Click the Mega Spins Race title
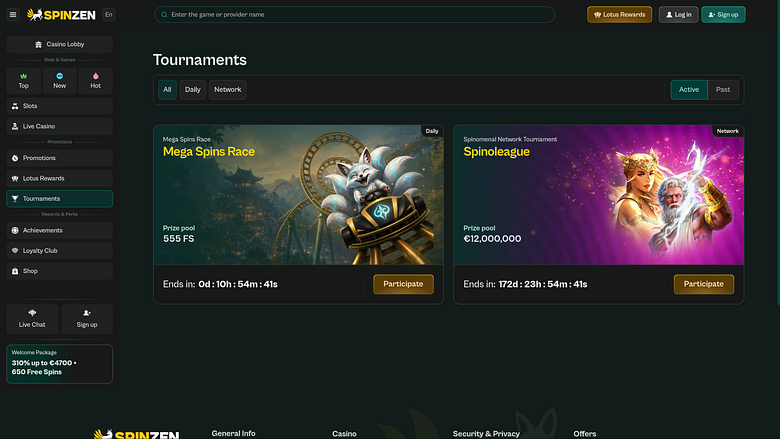This screenshot has width=780, height=439. tap(209, 152)
